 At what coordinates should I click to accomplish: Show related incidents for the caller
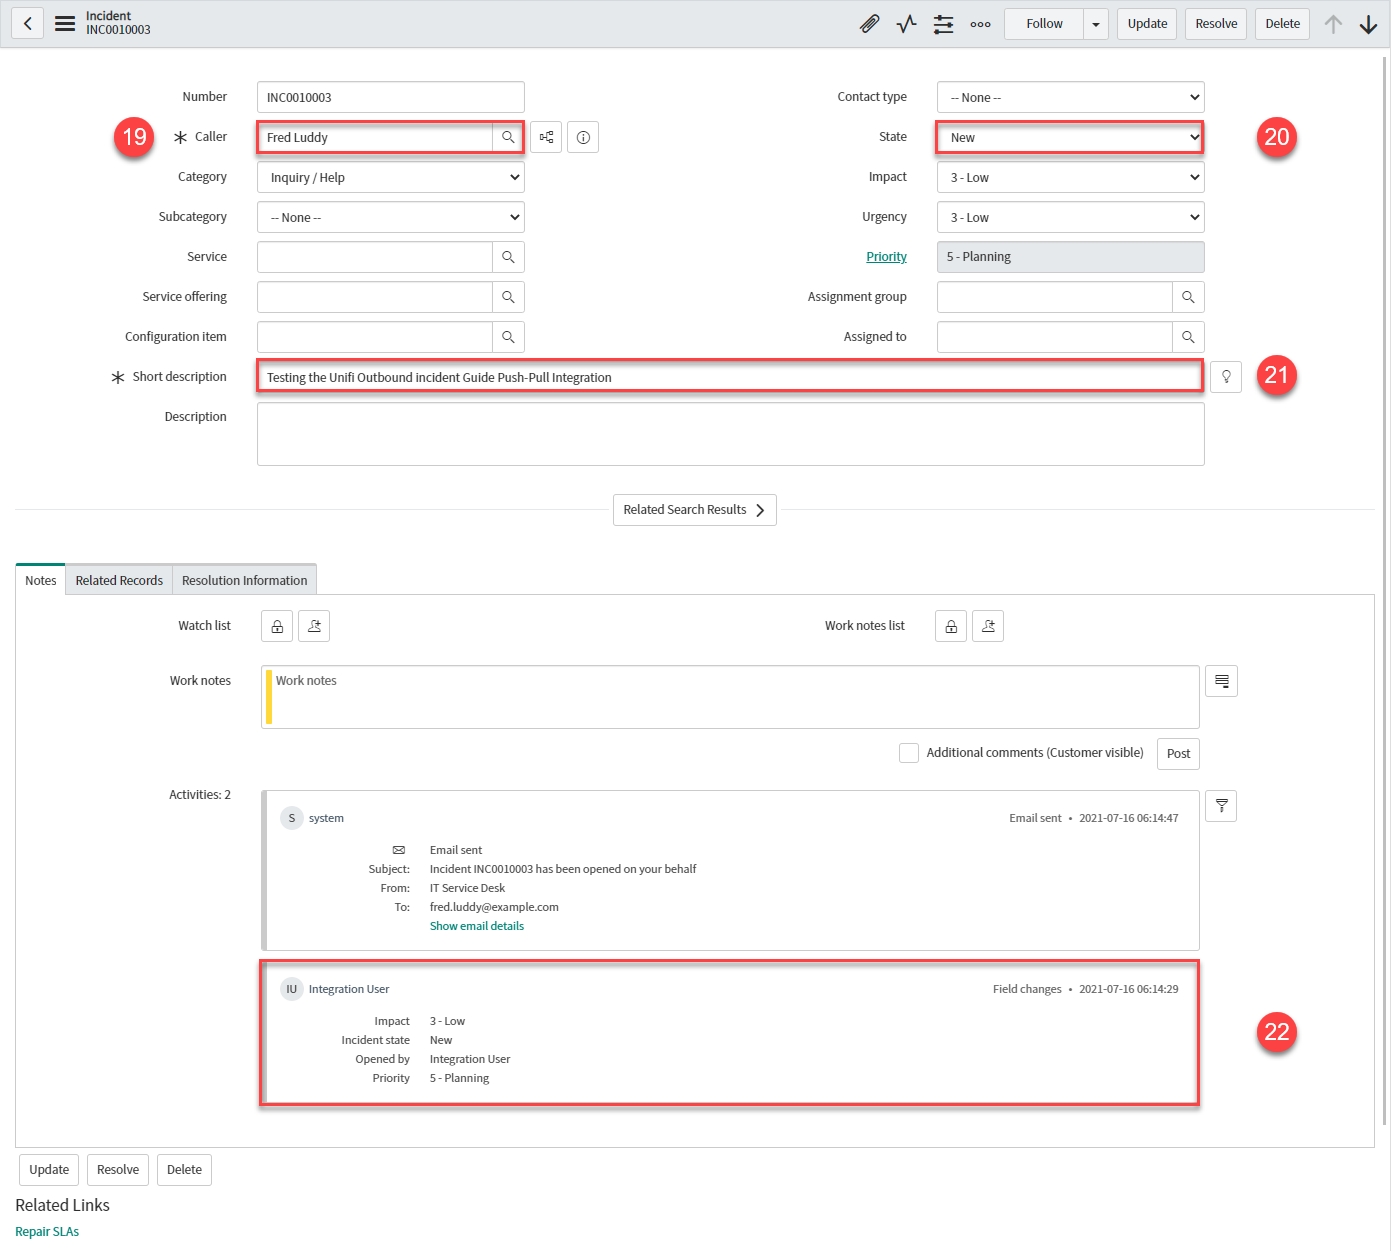tap(546, 137)
